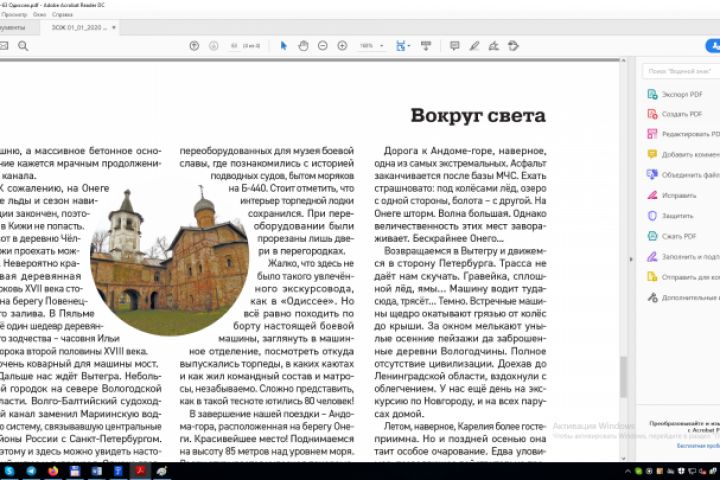Open the Просмотр menu

click(x=14, y=15)
